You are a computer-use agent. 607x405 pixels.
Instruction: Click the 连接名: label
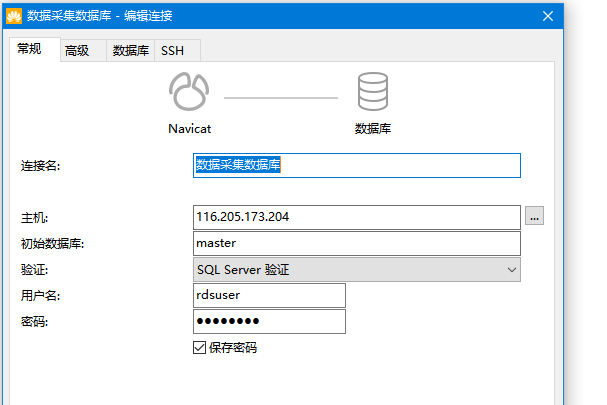40,166
